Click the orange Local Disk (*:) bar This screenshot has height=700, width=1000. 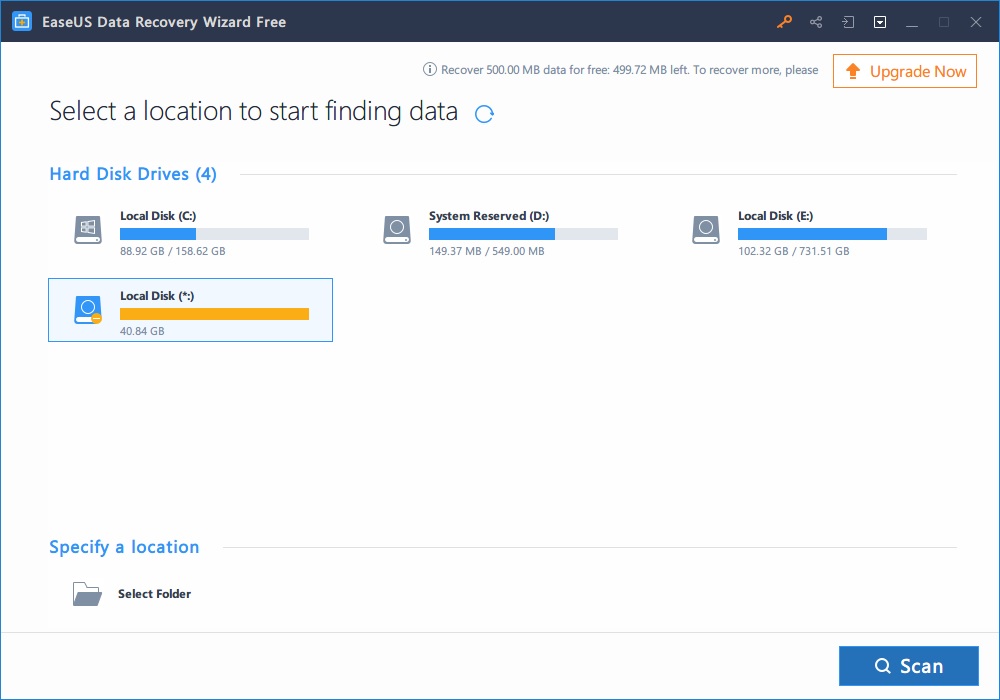(x=214, y=314)
